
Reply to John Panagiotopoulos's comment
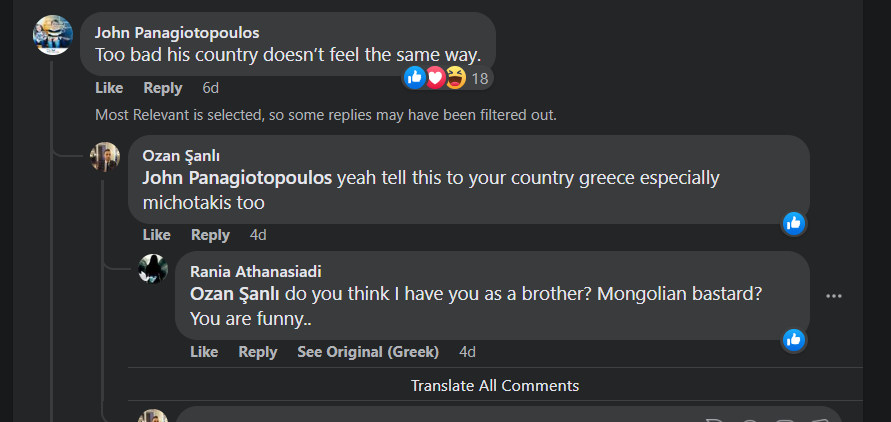[x=163, y=88]
